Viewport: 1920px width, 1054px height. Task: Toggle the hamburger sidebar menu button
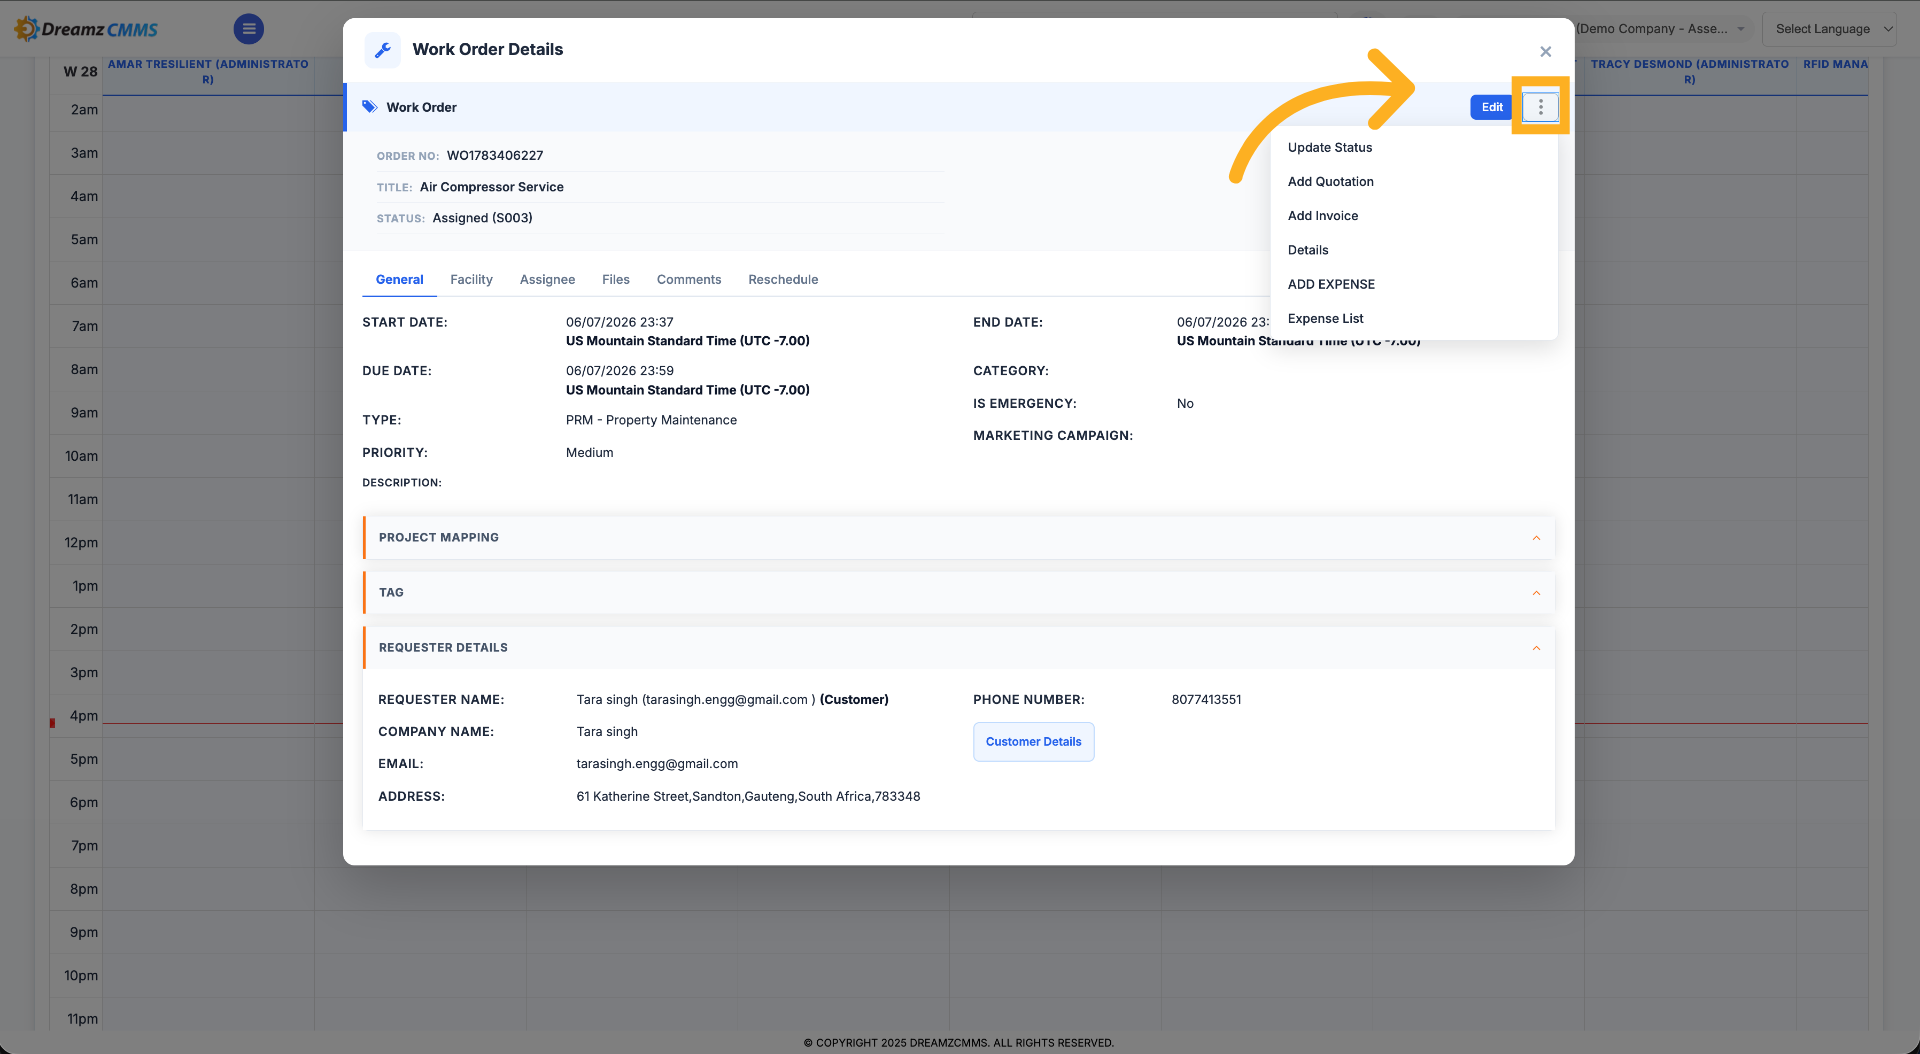pos(249,29)
